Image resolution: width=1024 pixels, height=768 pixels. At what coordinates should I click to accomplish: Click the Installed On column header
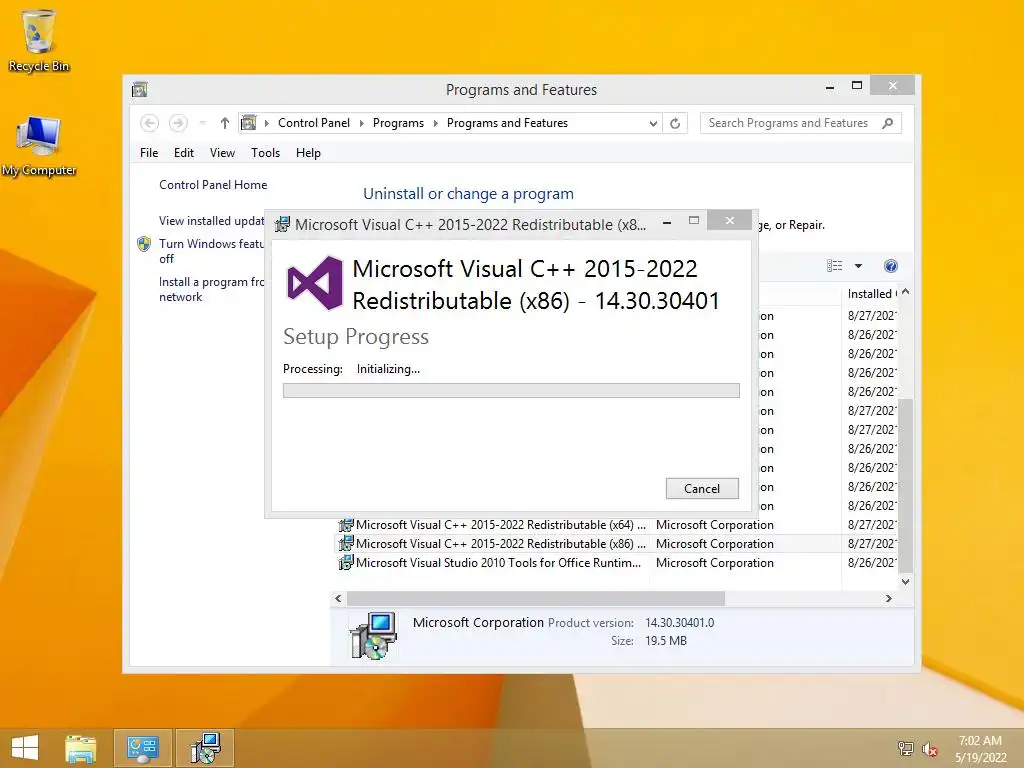click(x=871, y=294)
